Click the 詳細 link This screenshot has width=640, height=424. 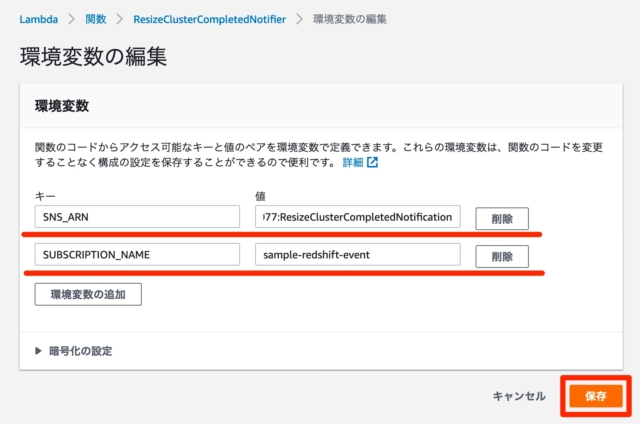[x=353, y=162]
